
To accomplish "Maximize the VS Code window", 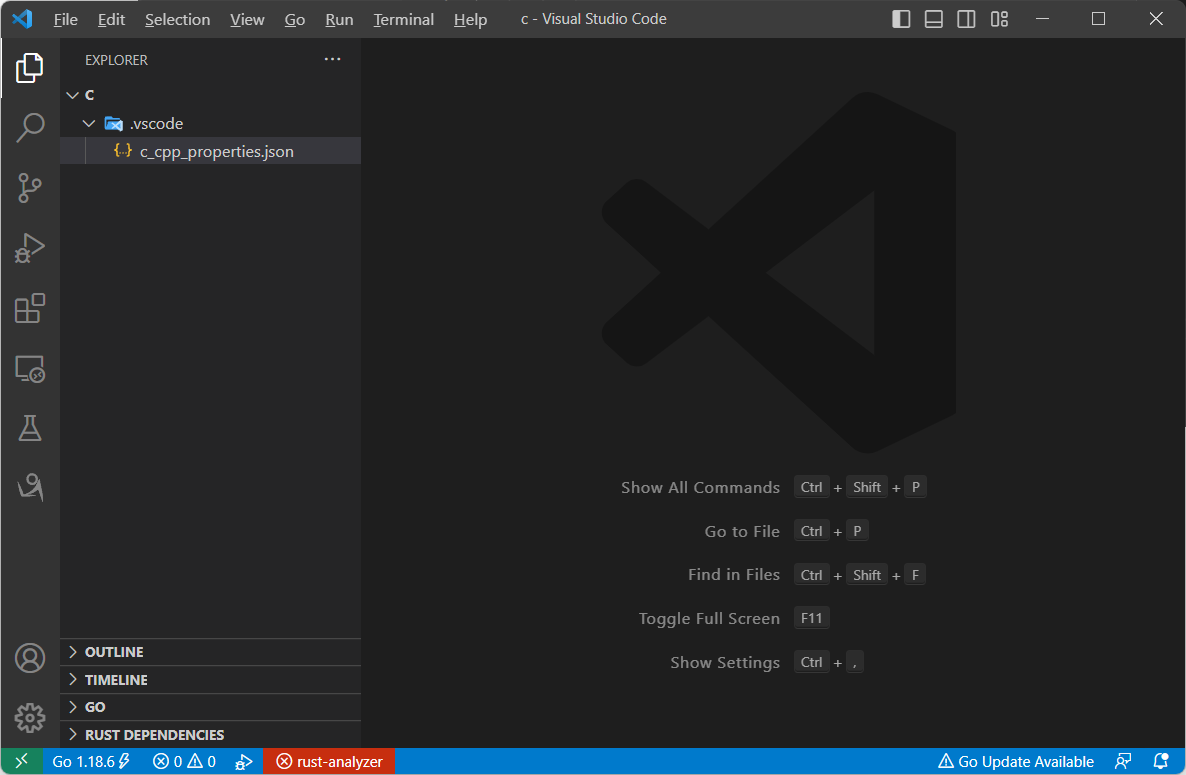I will coord(1098,19).
